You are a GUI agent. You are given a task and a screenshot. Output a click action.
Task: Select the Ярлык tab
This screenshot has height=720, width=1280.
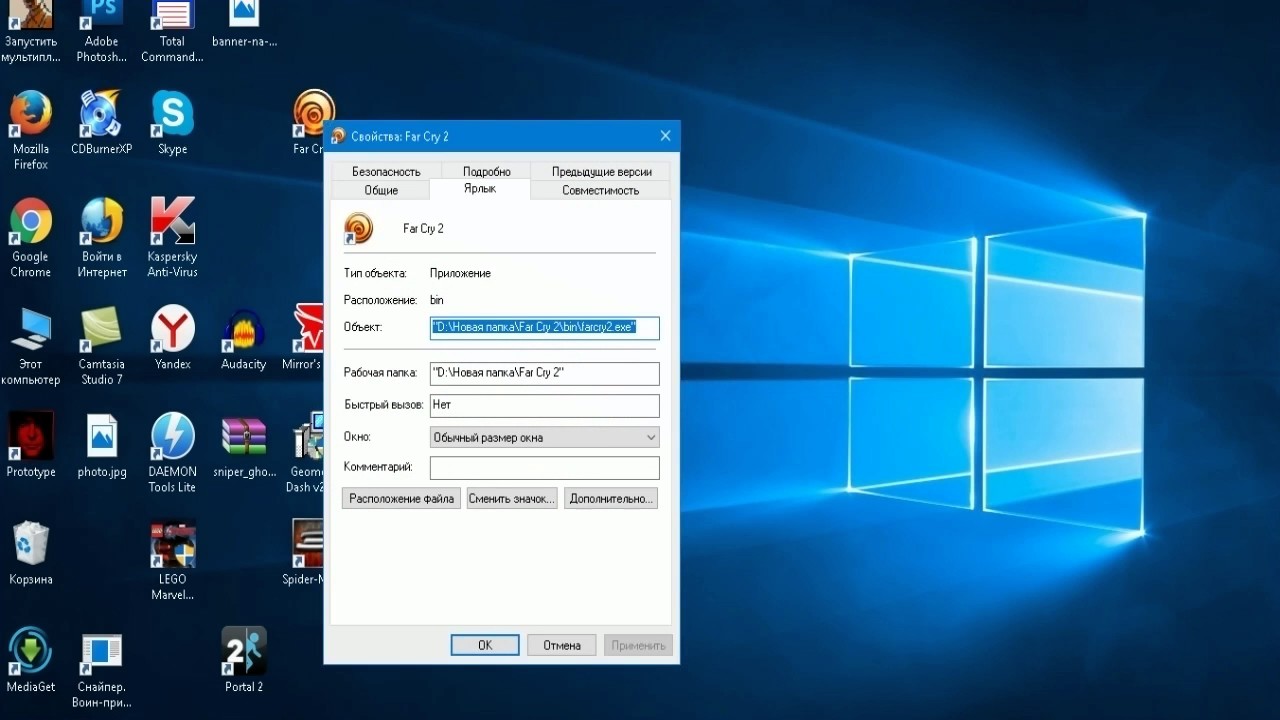(x=480, y=189)
